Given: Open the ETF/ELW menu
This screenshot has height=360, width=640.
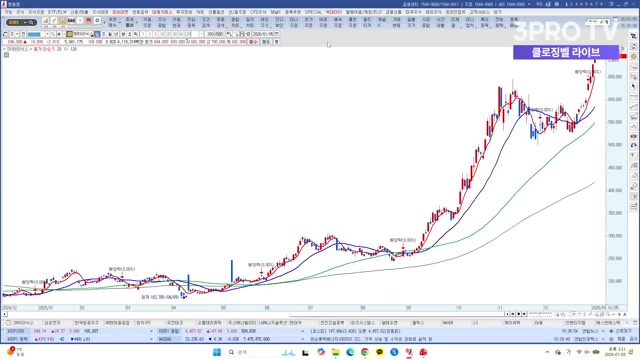Looking at the screenshot, I should pyautogui.click(x=58, y=12).
